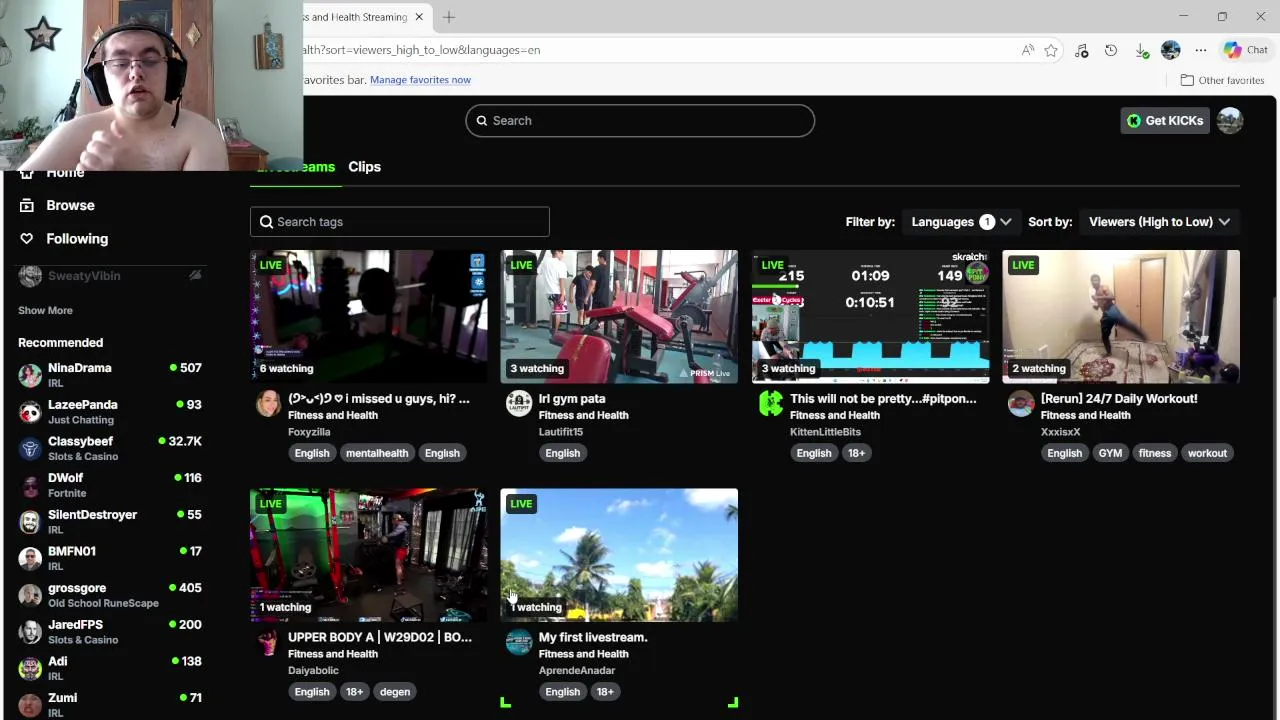Screen dimensions: 1280x720
Task: Open the browser profile avatar
Action: [1171, 50]
